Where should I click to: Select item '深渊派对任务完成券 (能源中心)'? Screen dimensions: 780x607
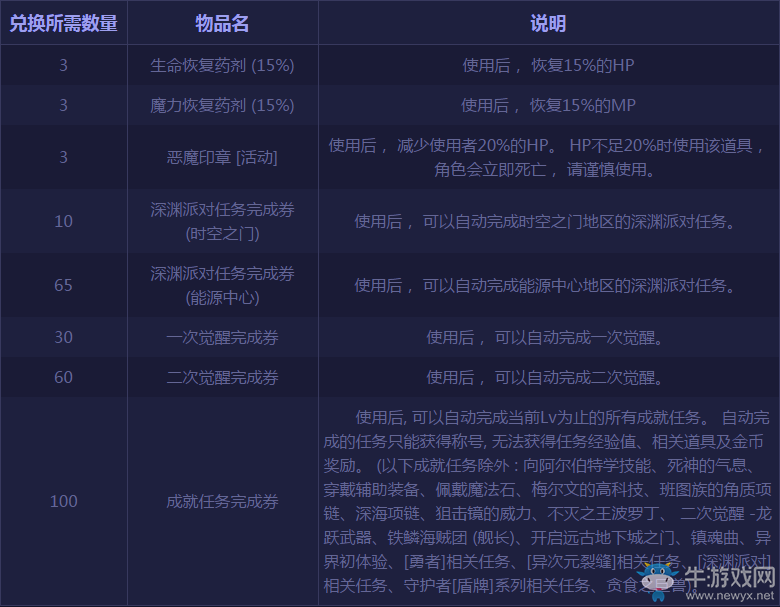click(x=222, y=286)
